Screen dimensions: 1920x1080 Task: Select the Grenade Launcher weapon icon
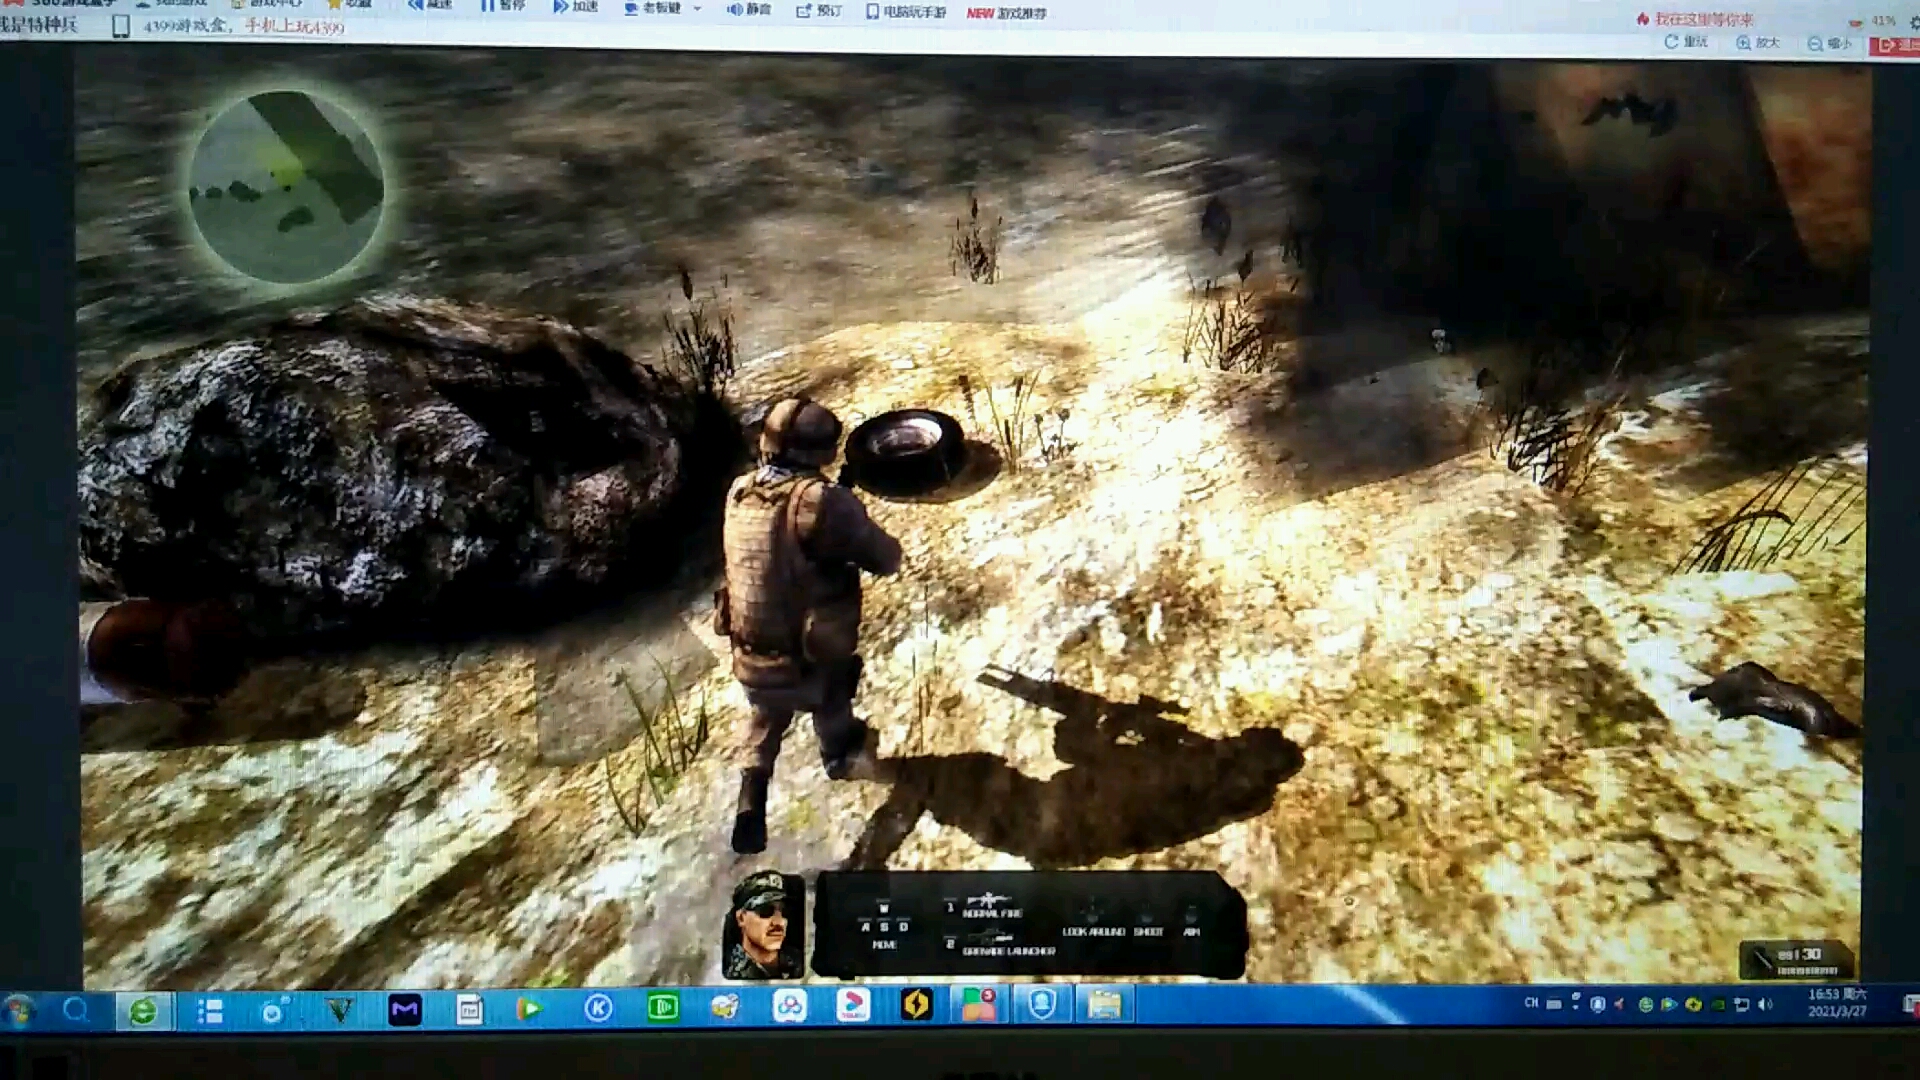tap(992, 938)
